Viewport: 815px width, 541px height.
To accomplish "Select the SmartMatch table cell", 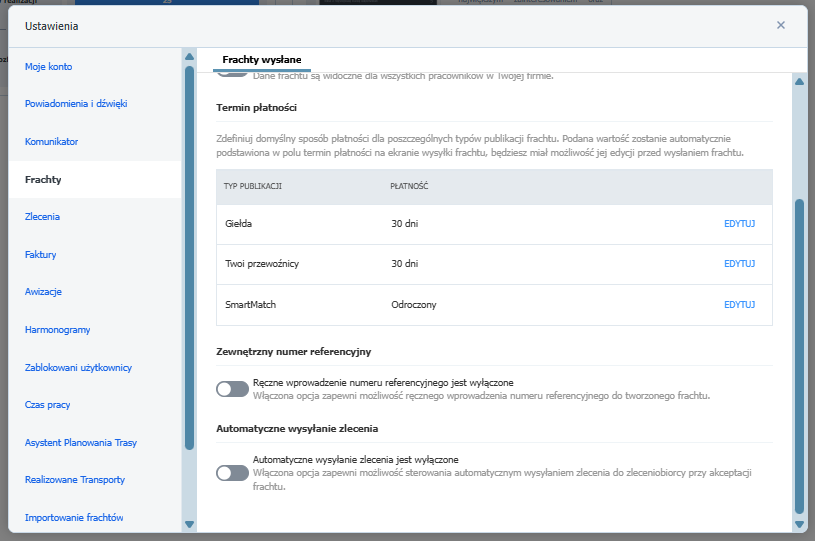I will pos(251,305).
